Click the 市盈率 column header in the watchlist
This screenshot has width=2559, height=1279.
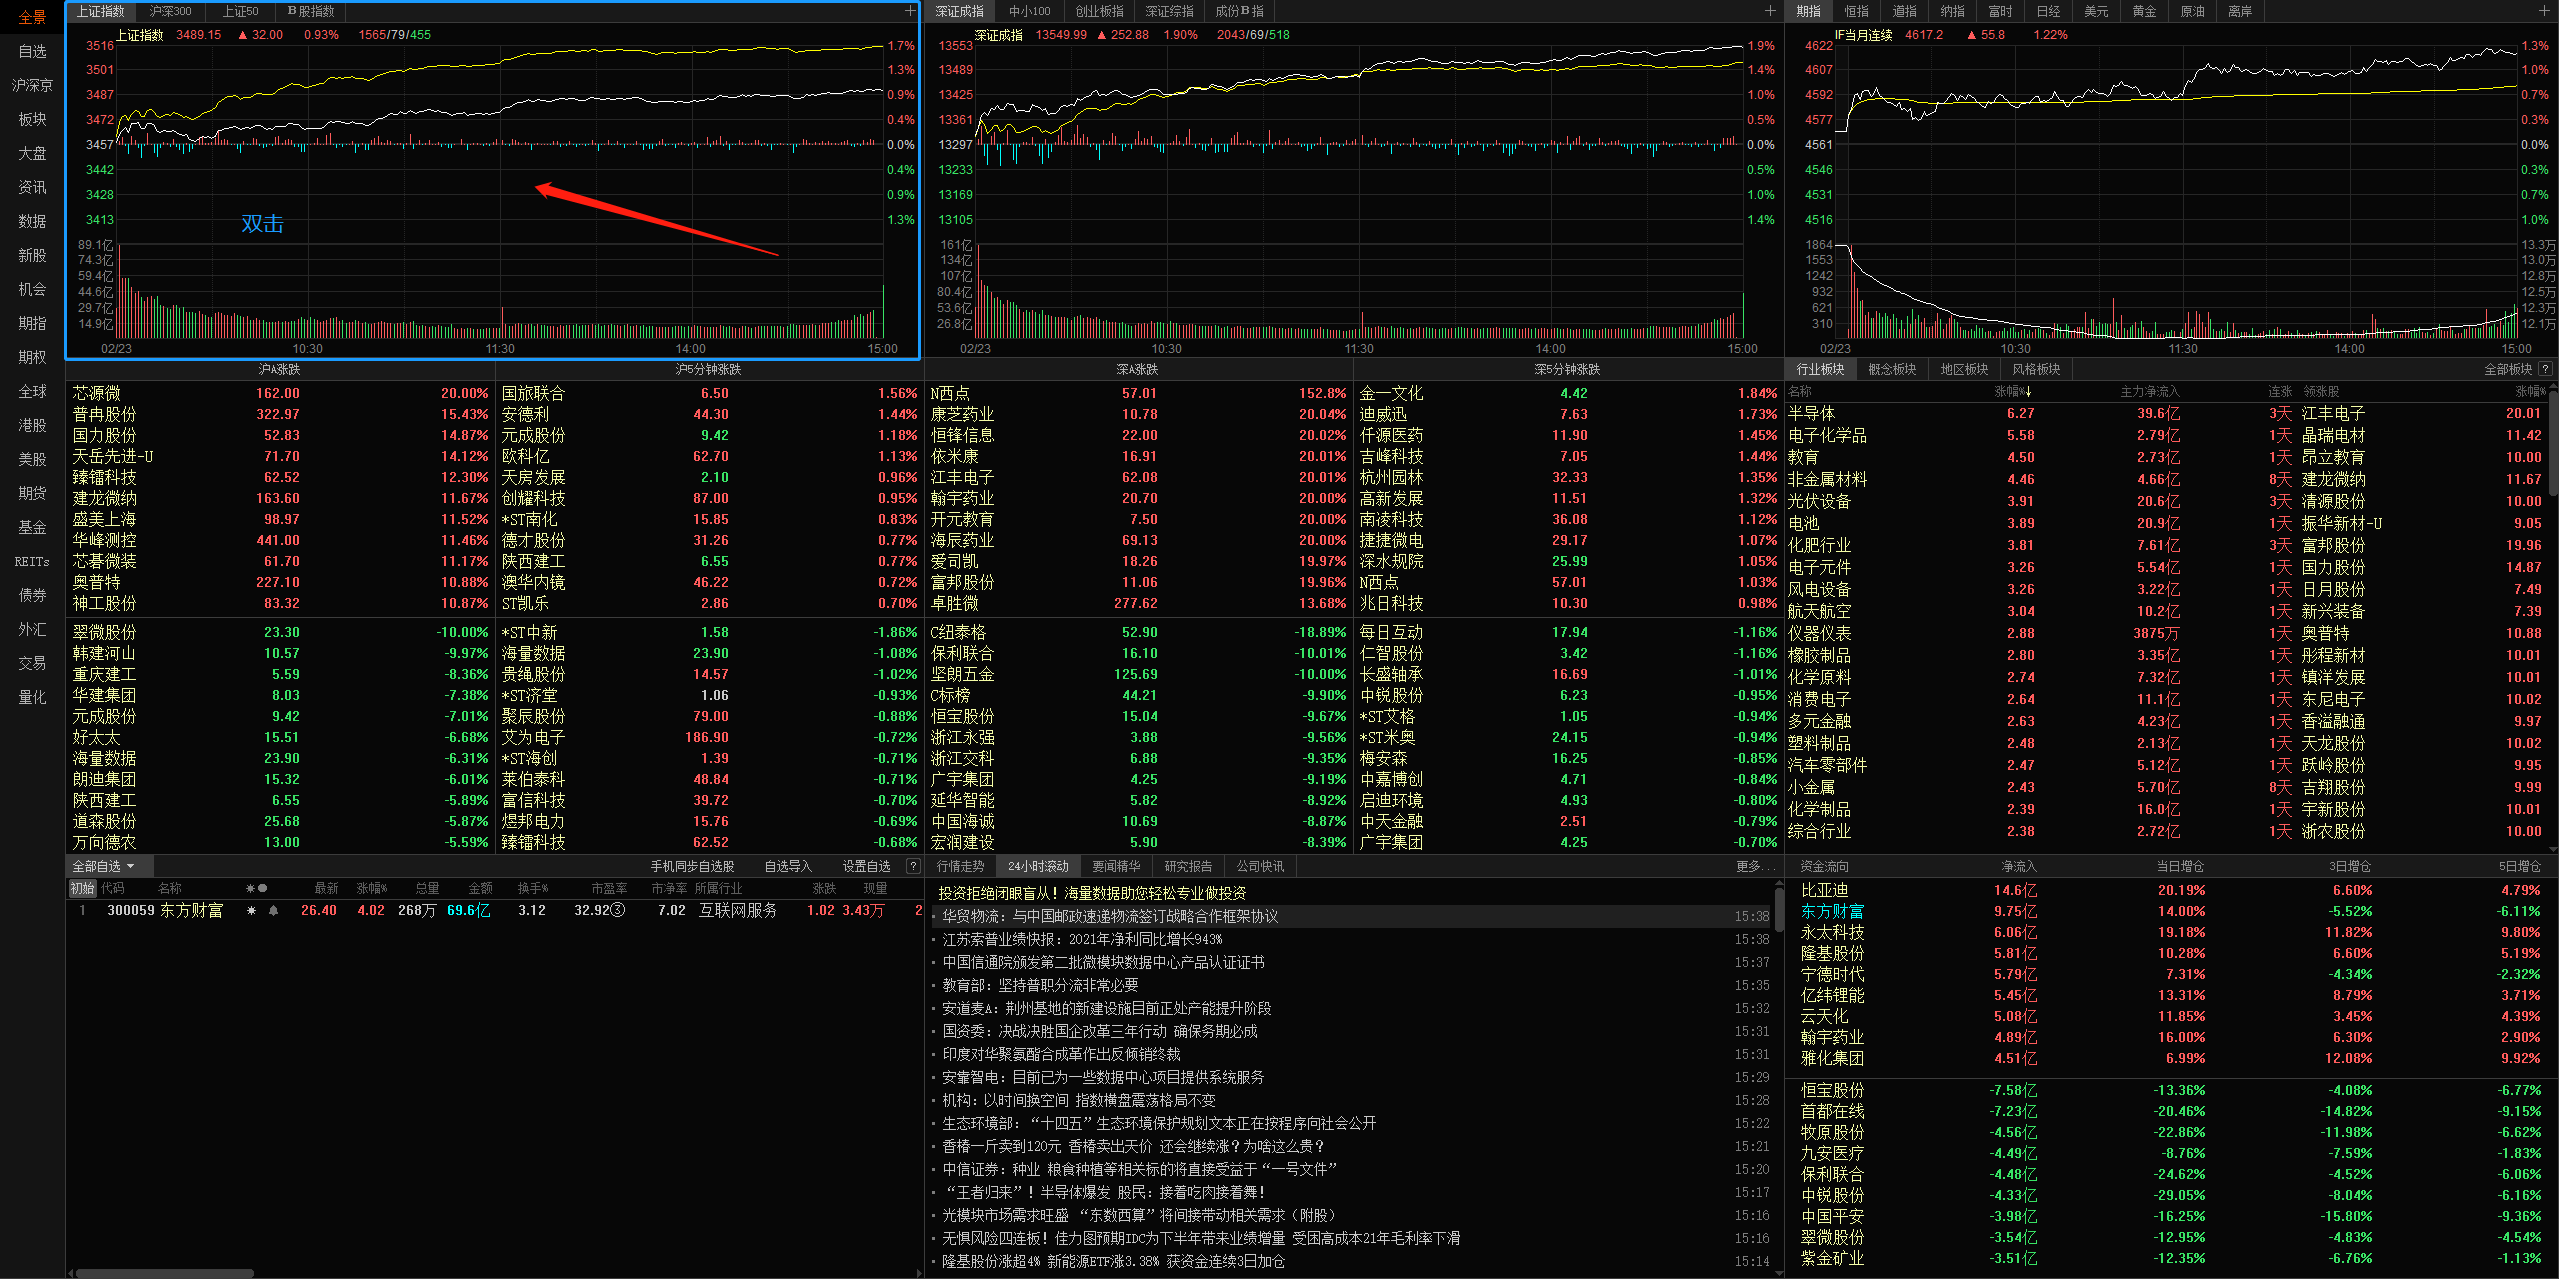[609, 888]
